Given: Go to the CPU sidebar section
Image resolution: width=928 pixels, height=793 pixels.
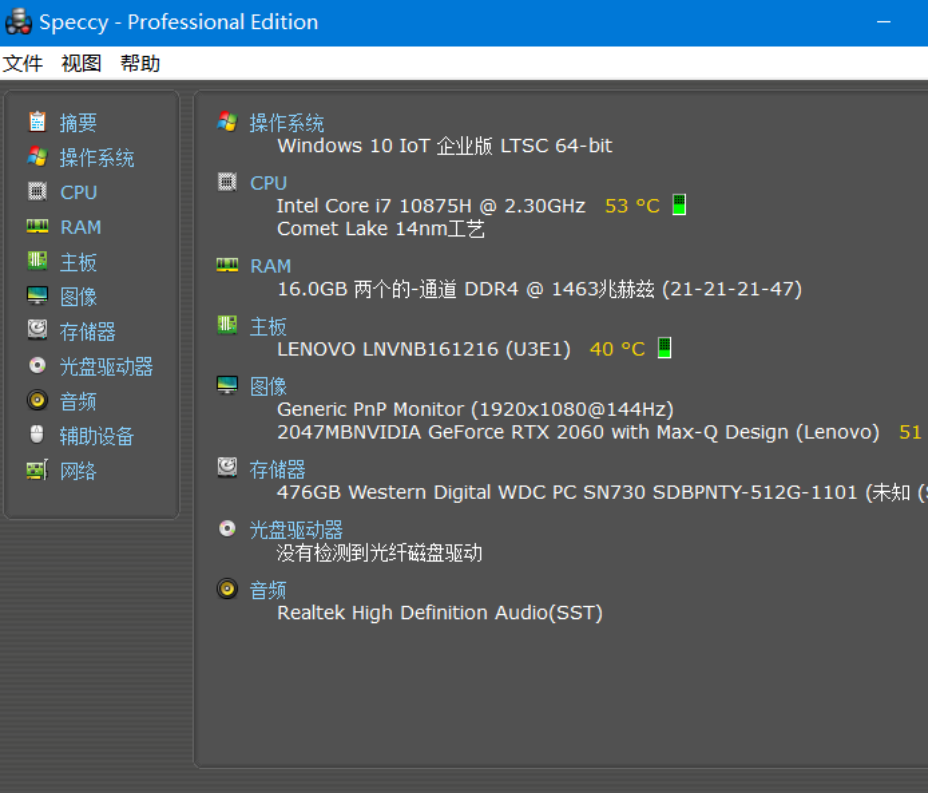Looking at the screenshot, I should 79,192.
